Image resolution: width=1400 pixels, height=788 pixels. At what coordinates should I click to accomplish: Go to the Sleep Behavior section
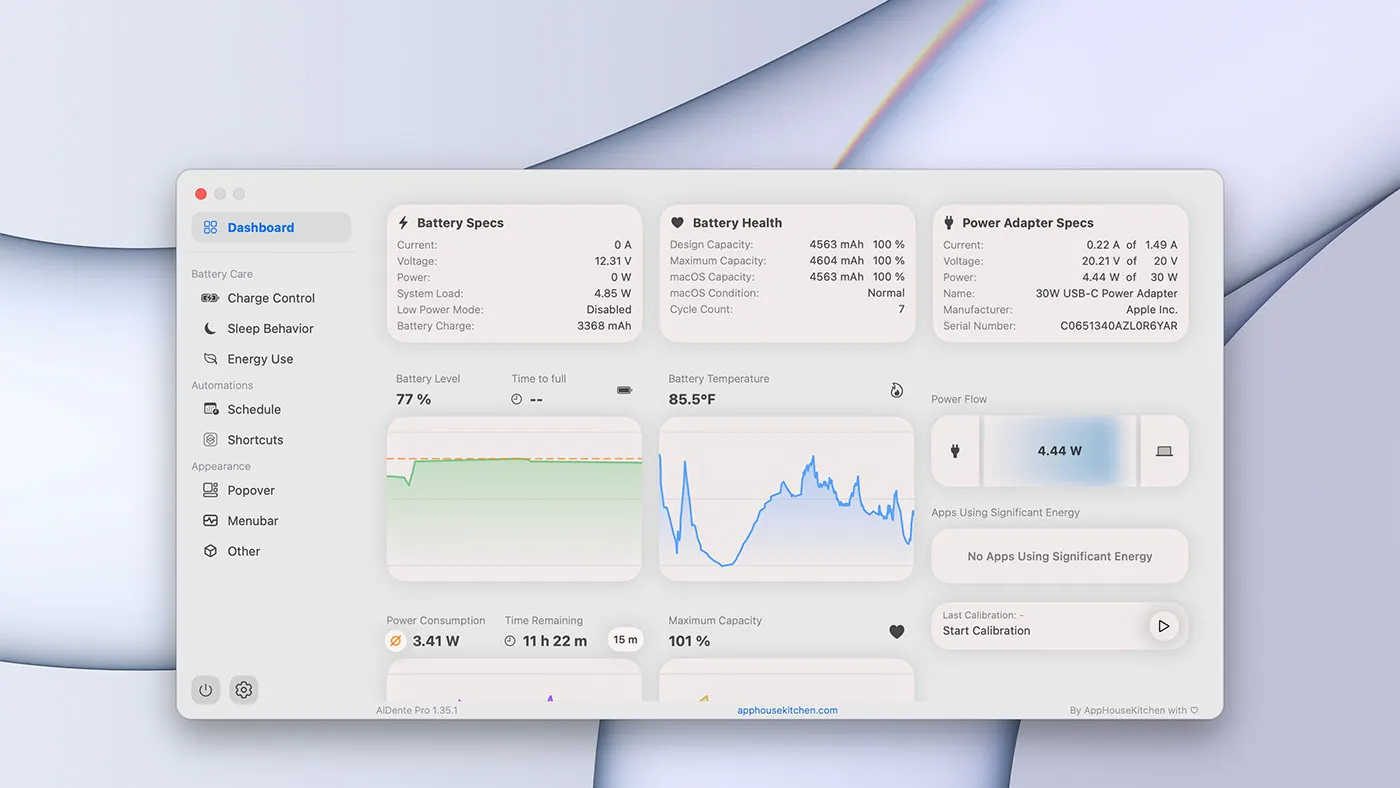[x=270, y=328]
